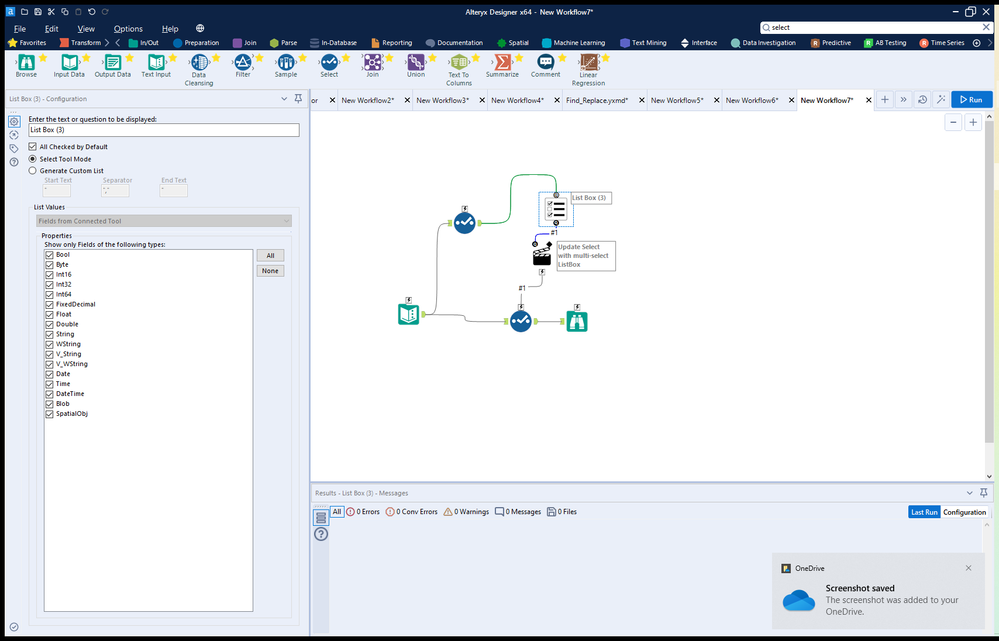
Task: Click the All button for field types
Action: coord(270,256)
